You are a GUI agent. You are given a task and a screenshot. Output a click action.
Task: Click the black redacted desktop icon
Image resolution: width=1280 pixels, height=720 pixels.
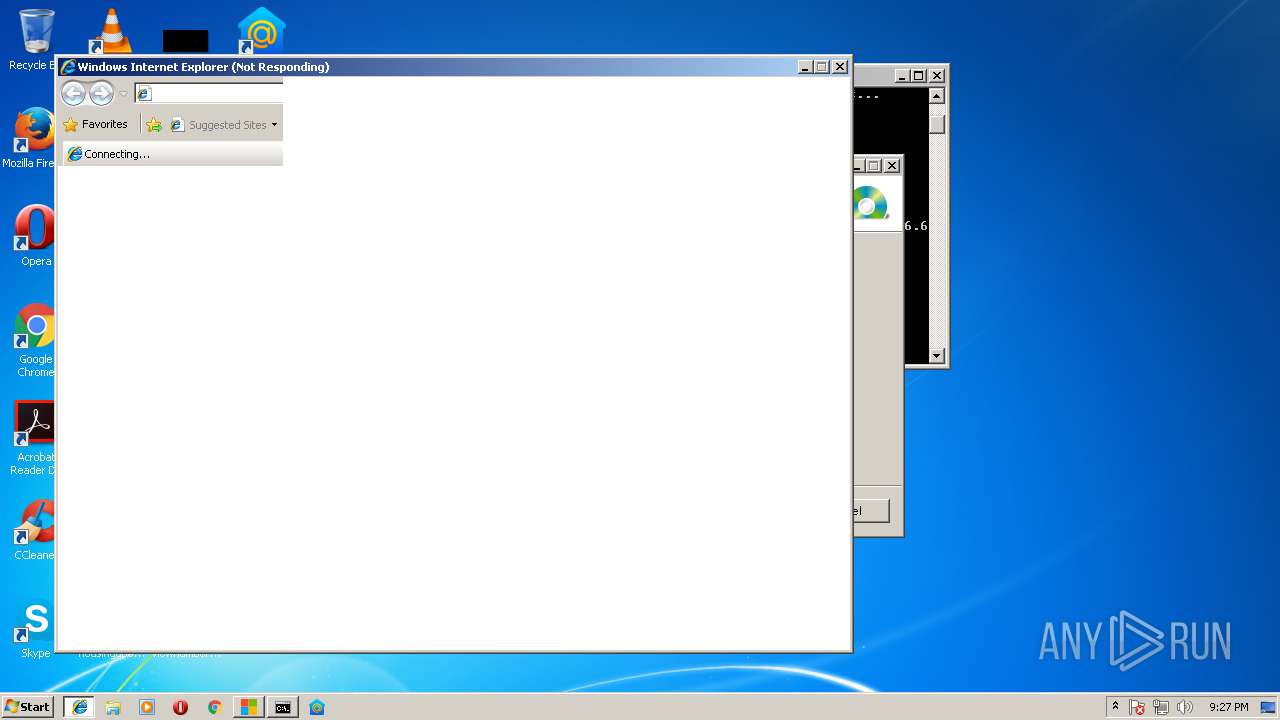coord(186,41)
